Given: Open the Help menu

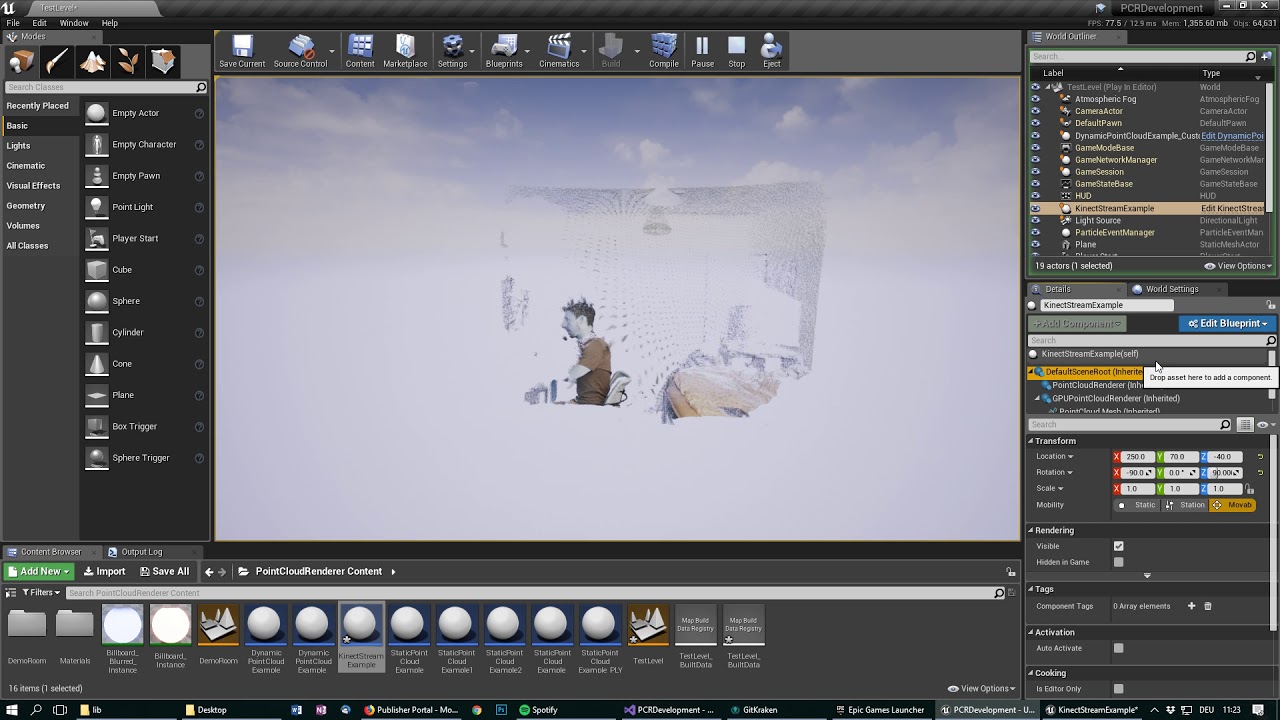Looking at the screenshot, I should [110, 23].
